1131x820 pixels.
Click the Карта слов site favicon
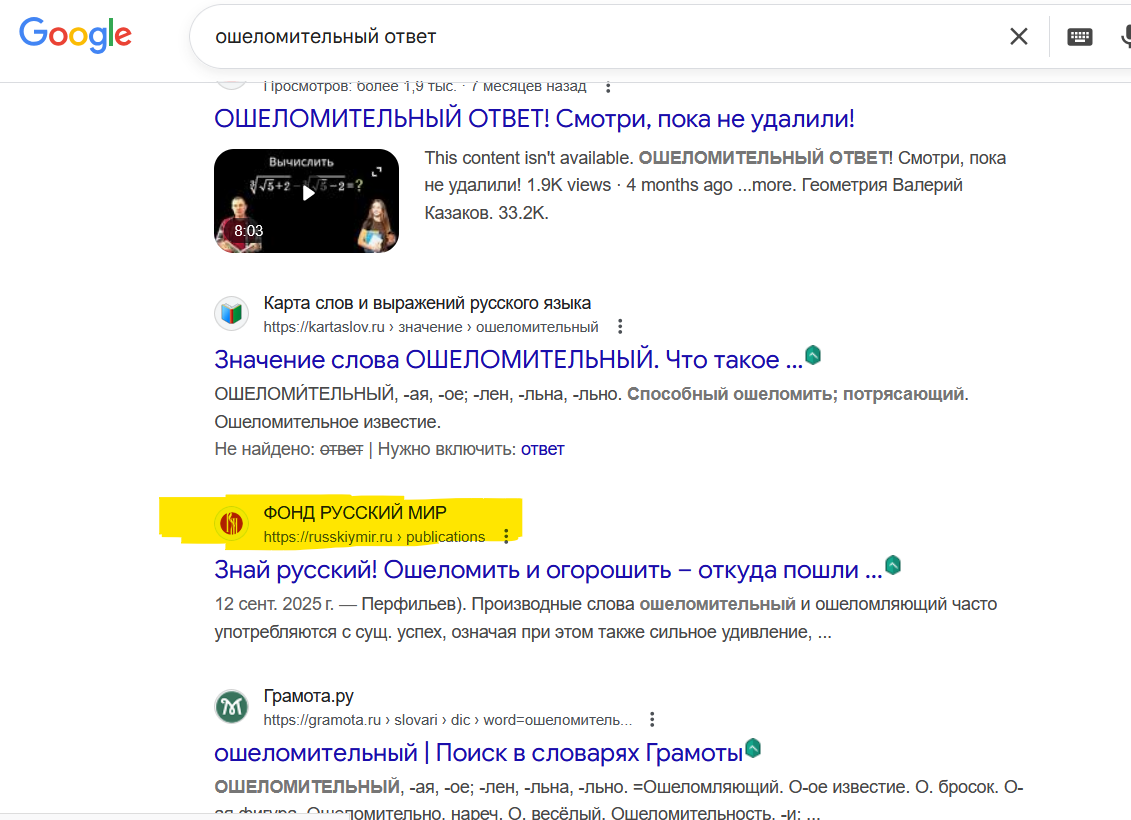point(232,314)
